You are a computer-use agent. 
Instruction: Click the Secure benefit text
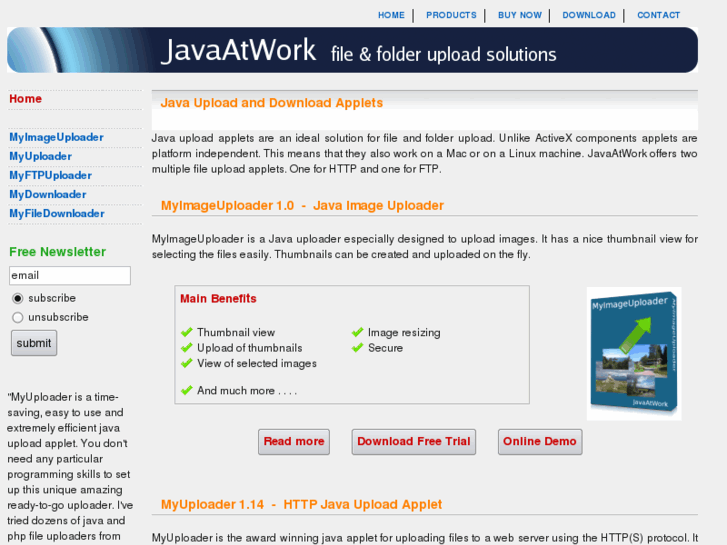[x=385, y=348]
